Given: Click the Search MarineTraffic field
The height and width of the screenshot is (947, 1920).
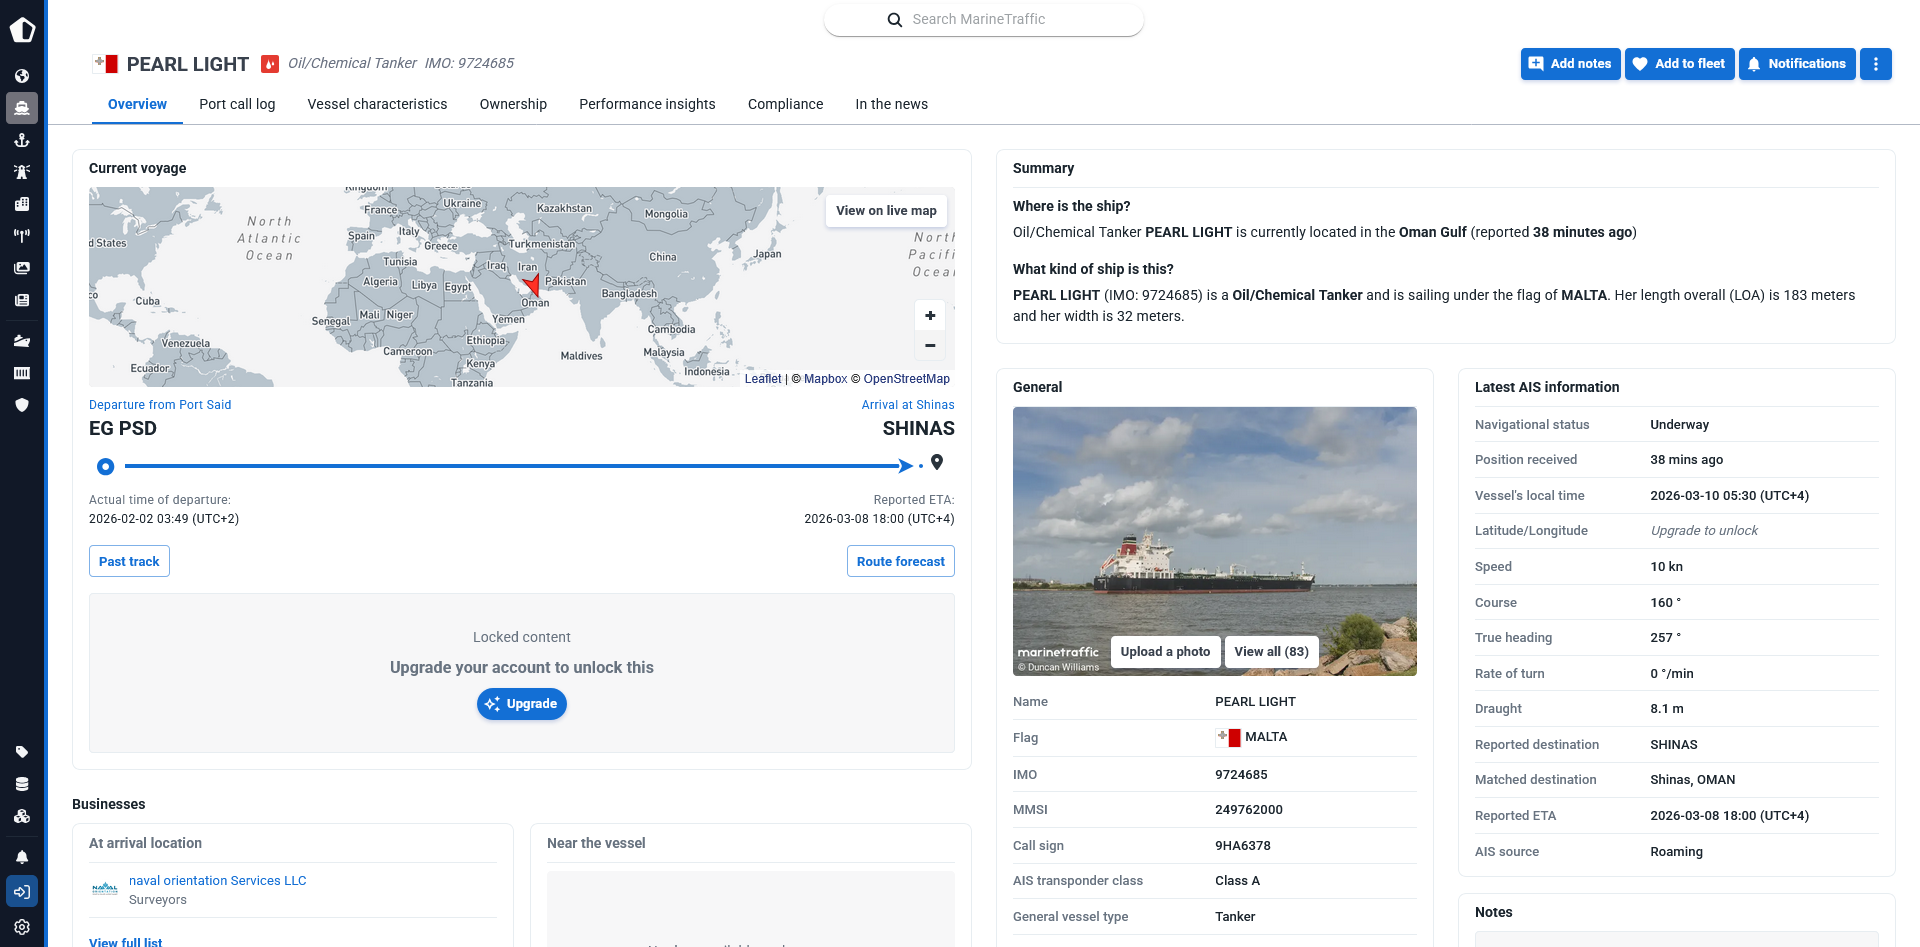Looking at the screenshot, I should click(x=984, y=20).
